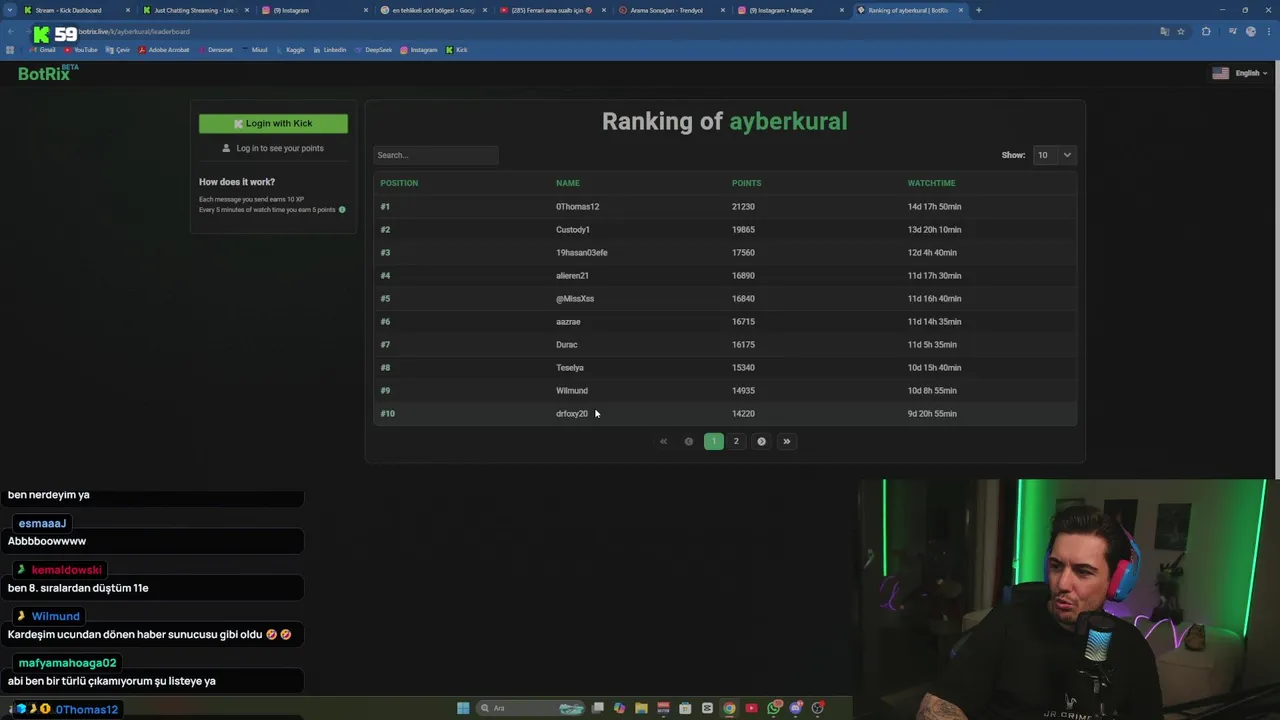Open Discord from the taskbar

[796, 708]
